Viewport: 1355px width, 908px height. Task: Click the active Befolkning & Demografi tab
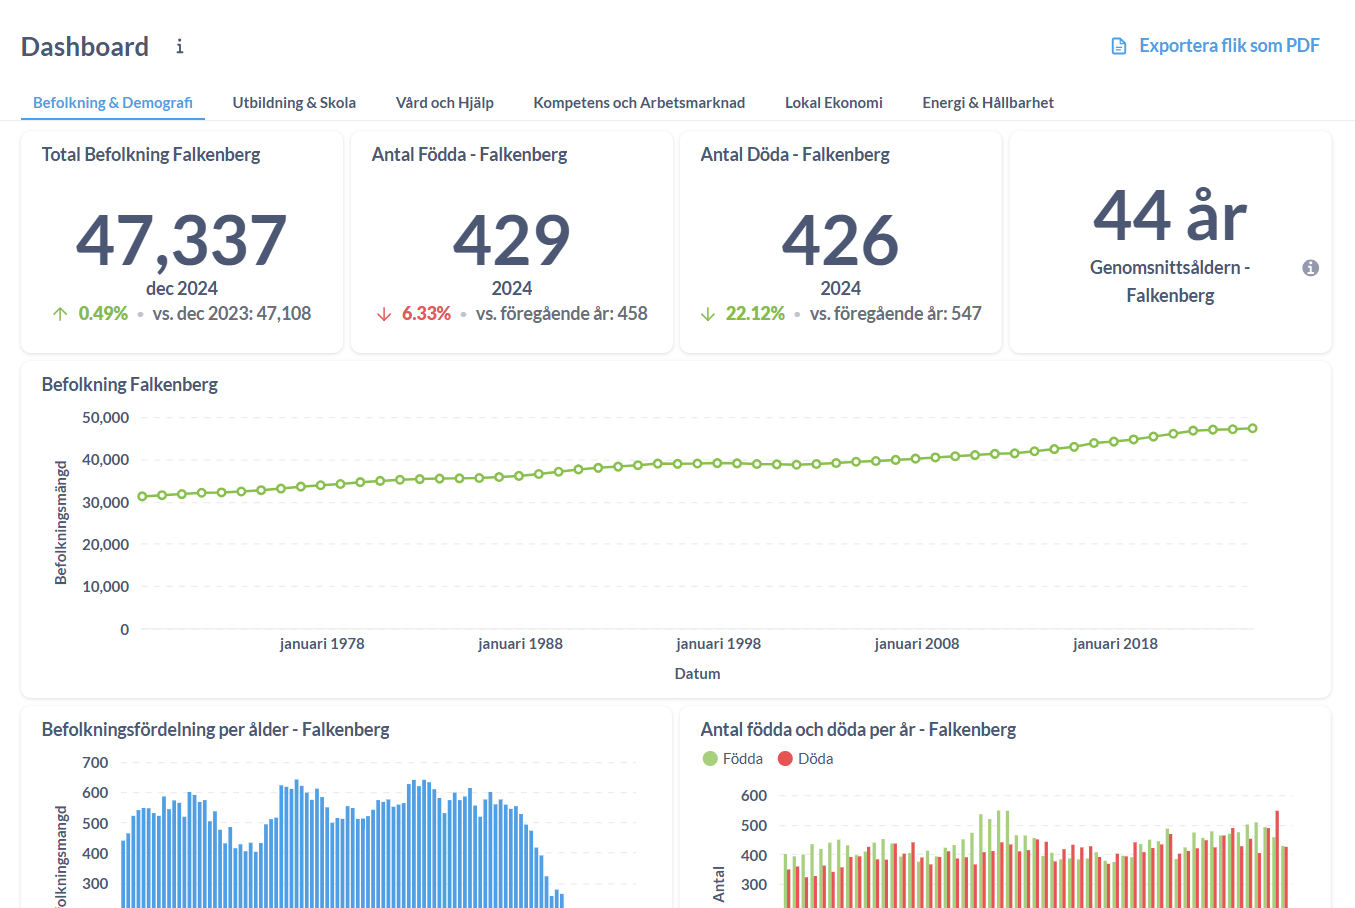(113, 102)
